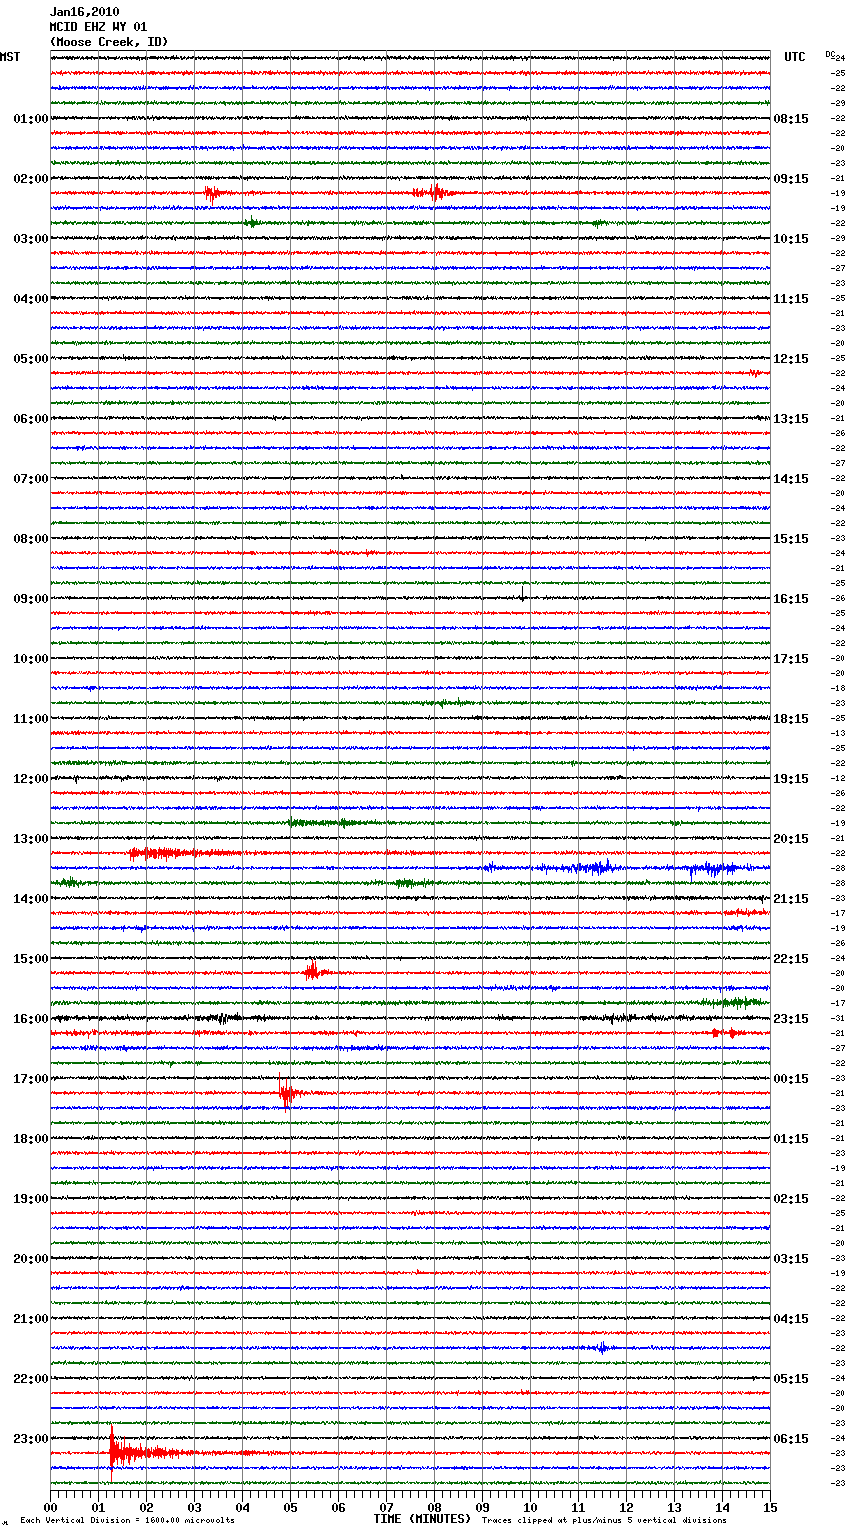Click the red burst on the 17:00 row
The width and height of the screenshot is (850, 1534).
pos(292,1093)
